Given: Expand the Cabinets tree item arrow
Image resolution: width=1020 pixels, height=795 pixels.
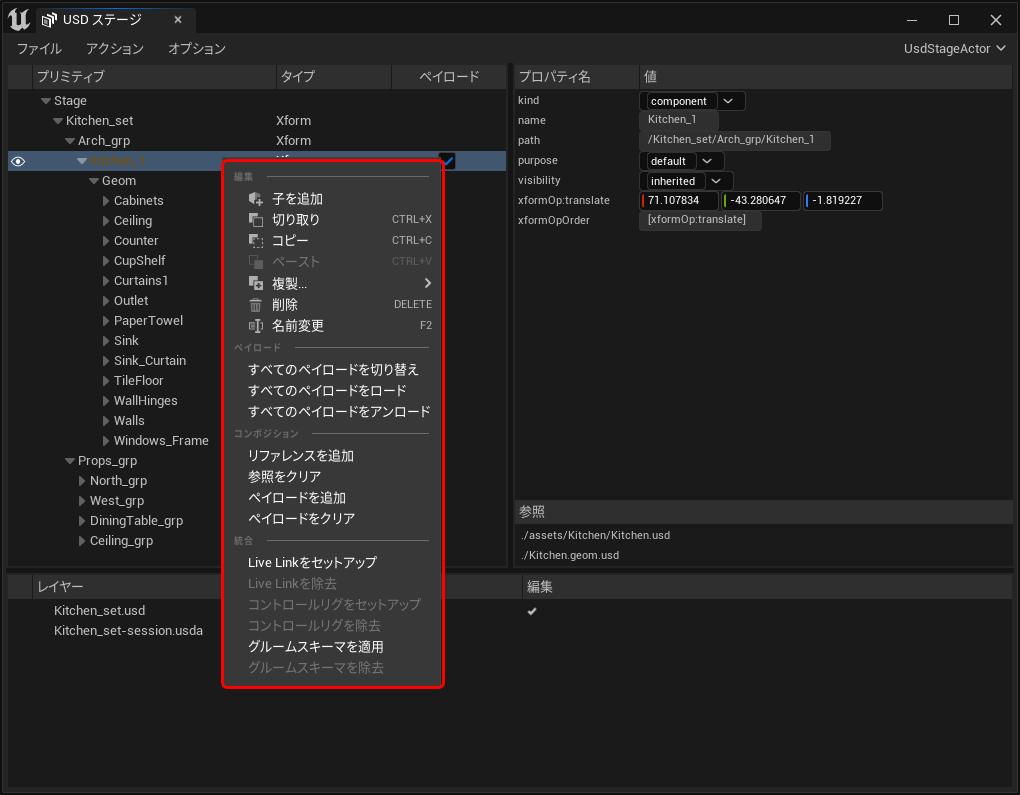Looking at the screenshot, I should (106, 201).
